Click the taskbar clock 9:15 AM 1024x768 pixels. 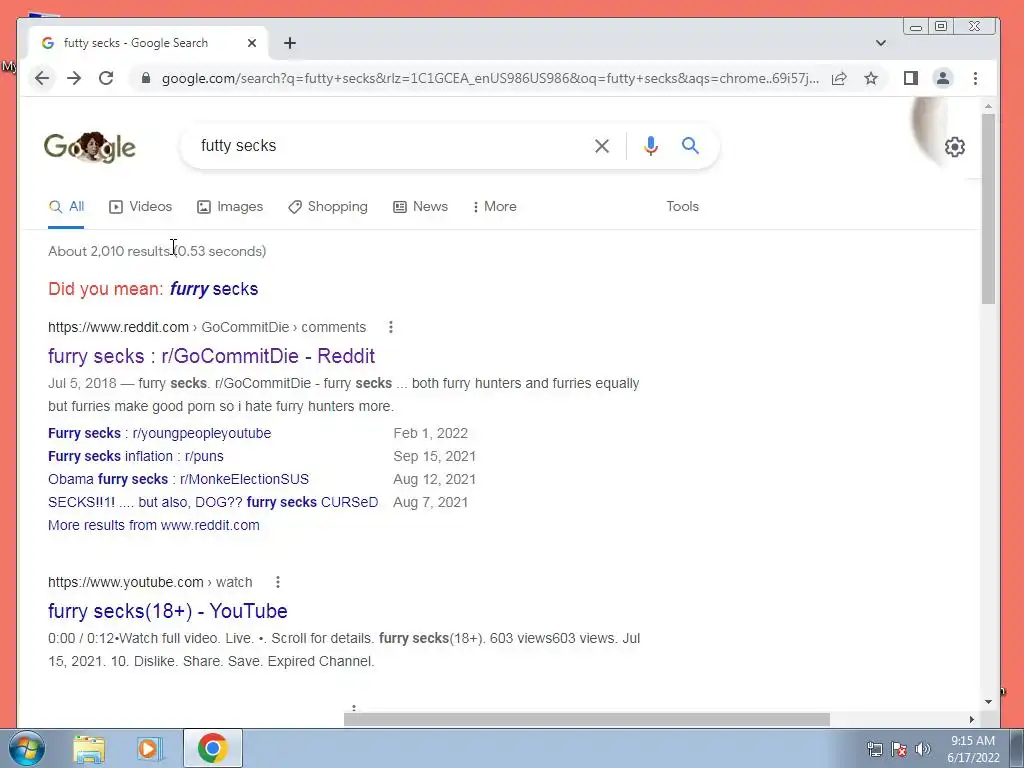click(973, 741)
